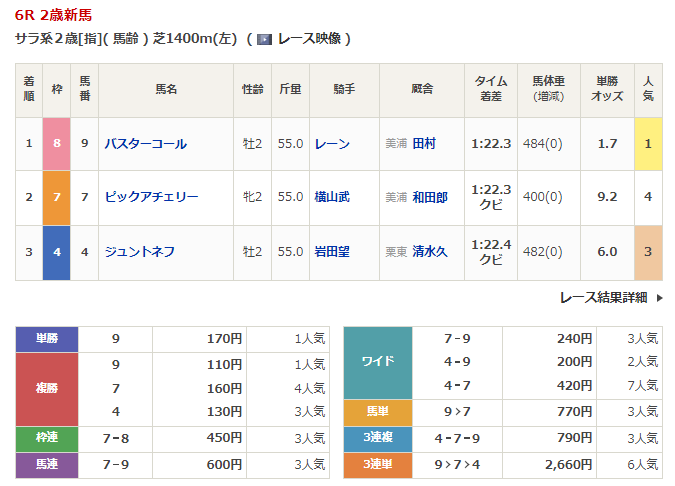Open trainer 清水久 profile

pos(430,251)
